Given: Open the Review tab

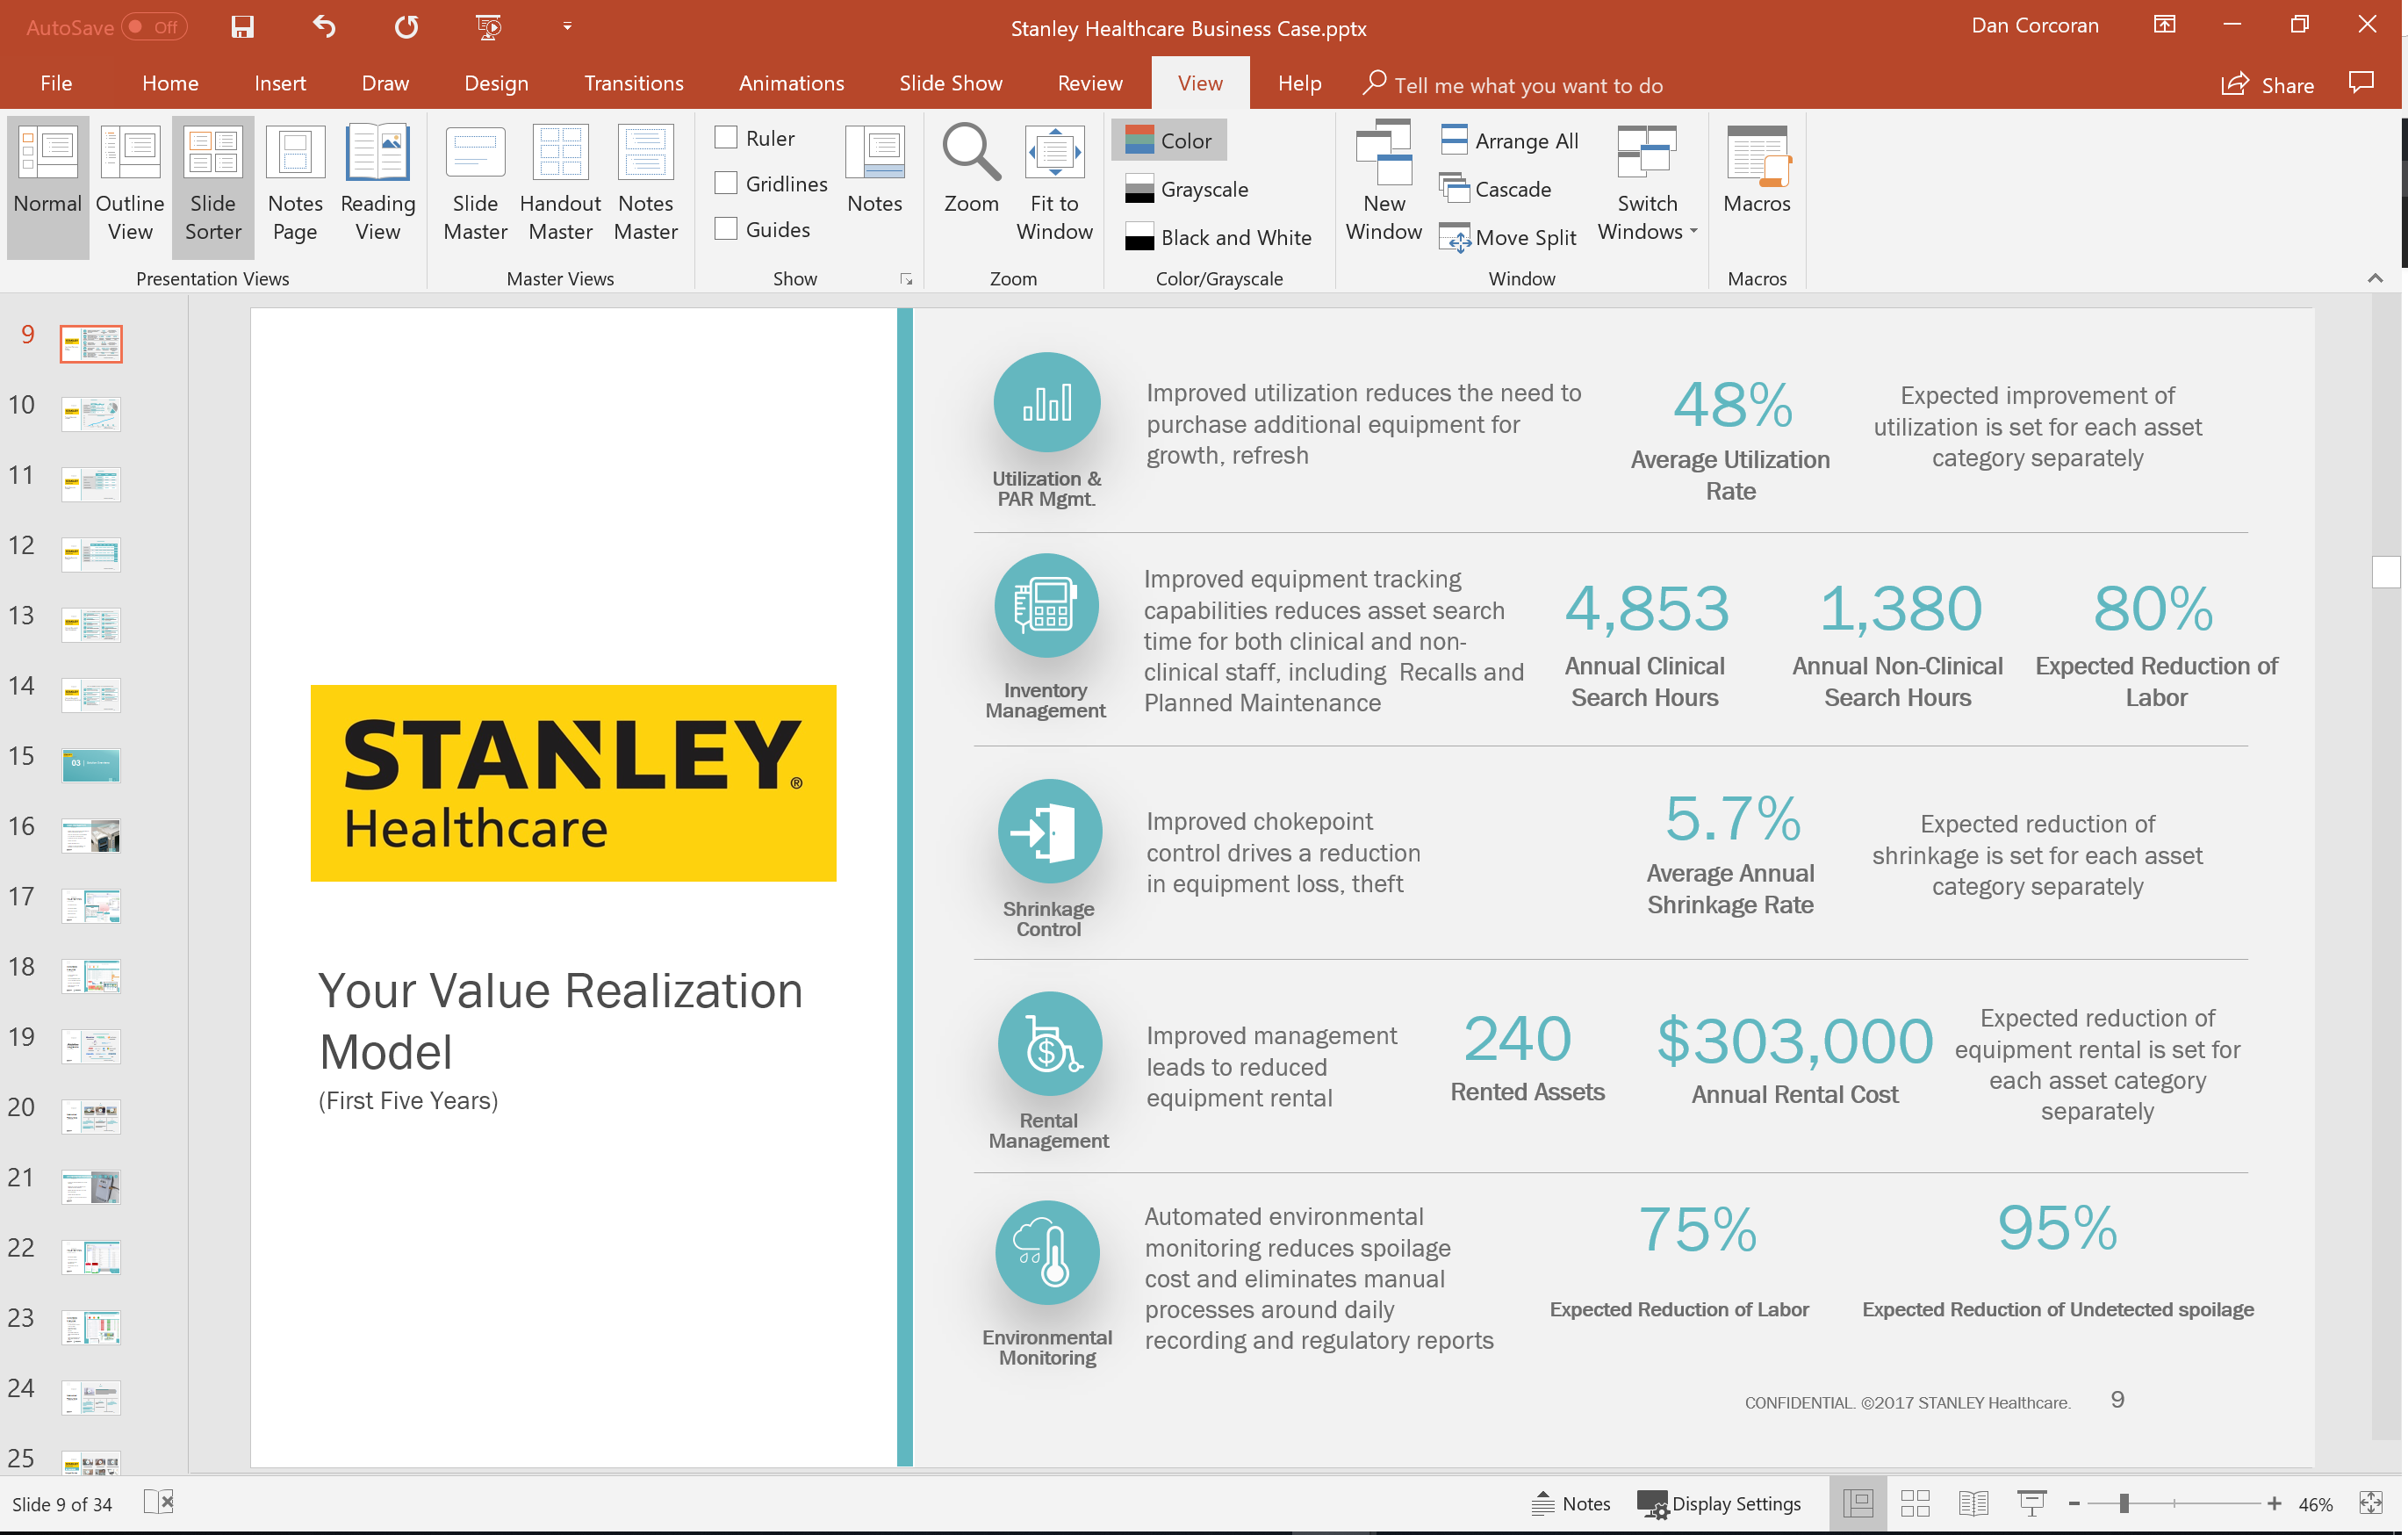Looking at the screenshot, I should tap(1090, 84).
